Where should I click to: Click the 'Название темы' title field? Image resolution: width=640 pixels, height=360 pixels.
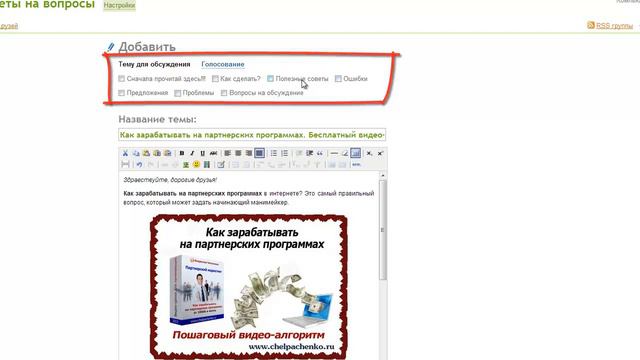coord(252,135)
